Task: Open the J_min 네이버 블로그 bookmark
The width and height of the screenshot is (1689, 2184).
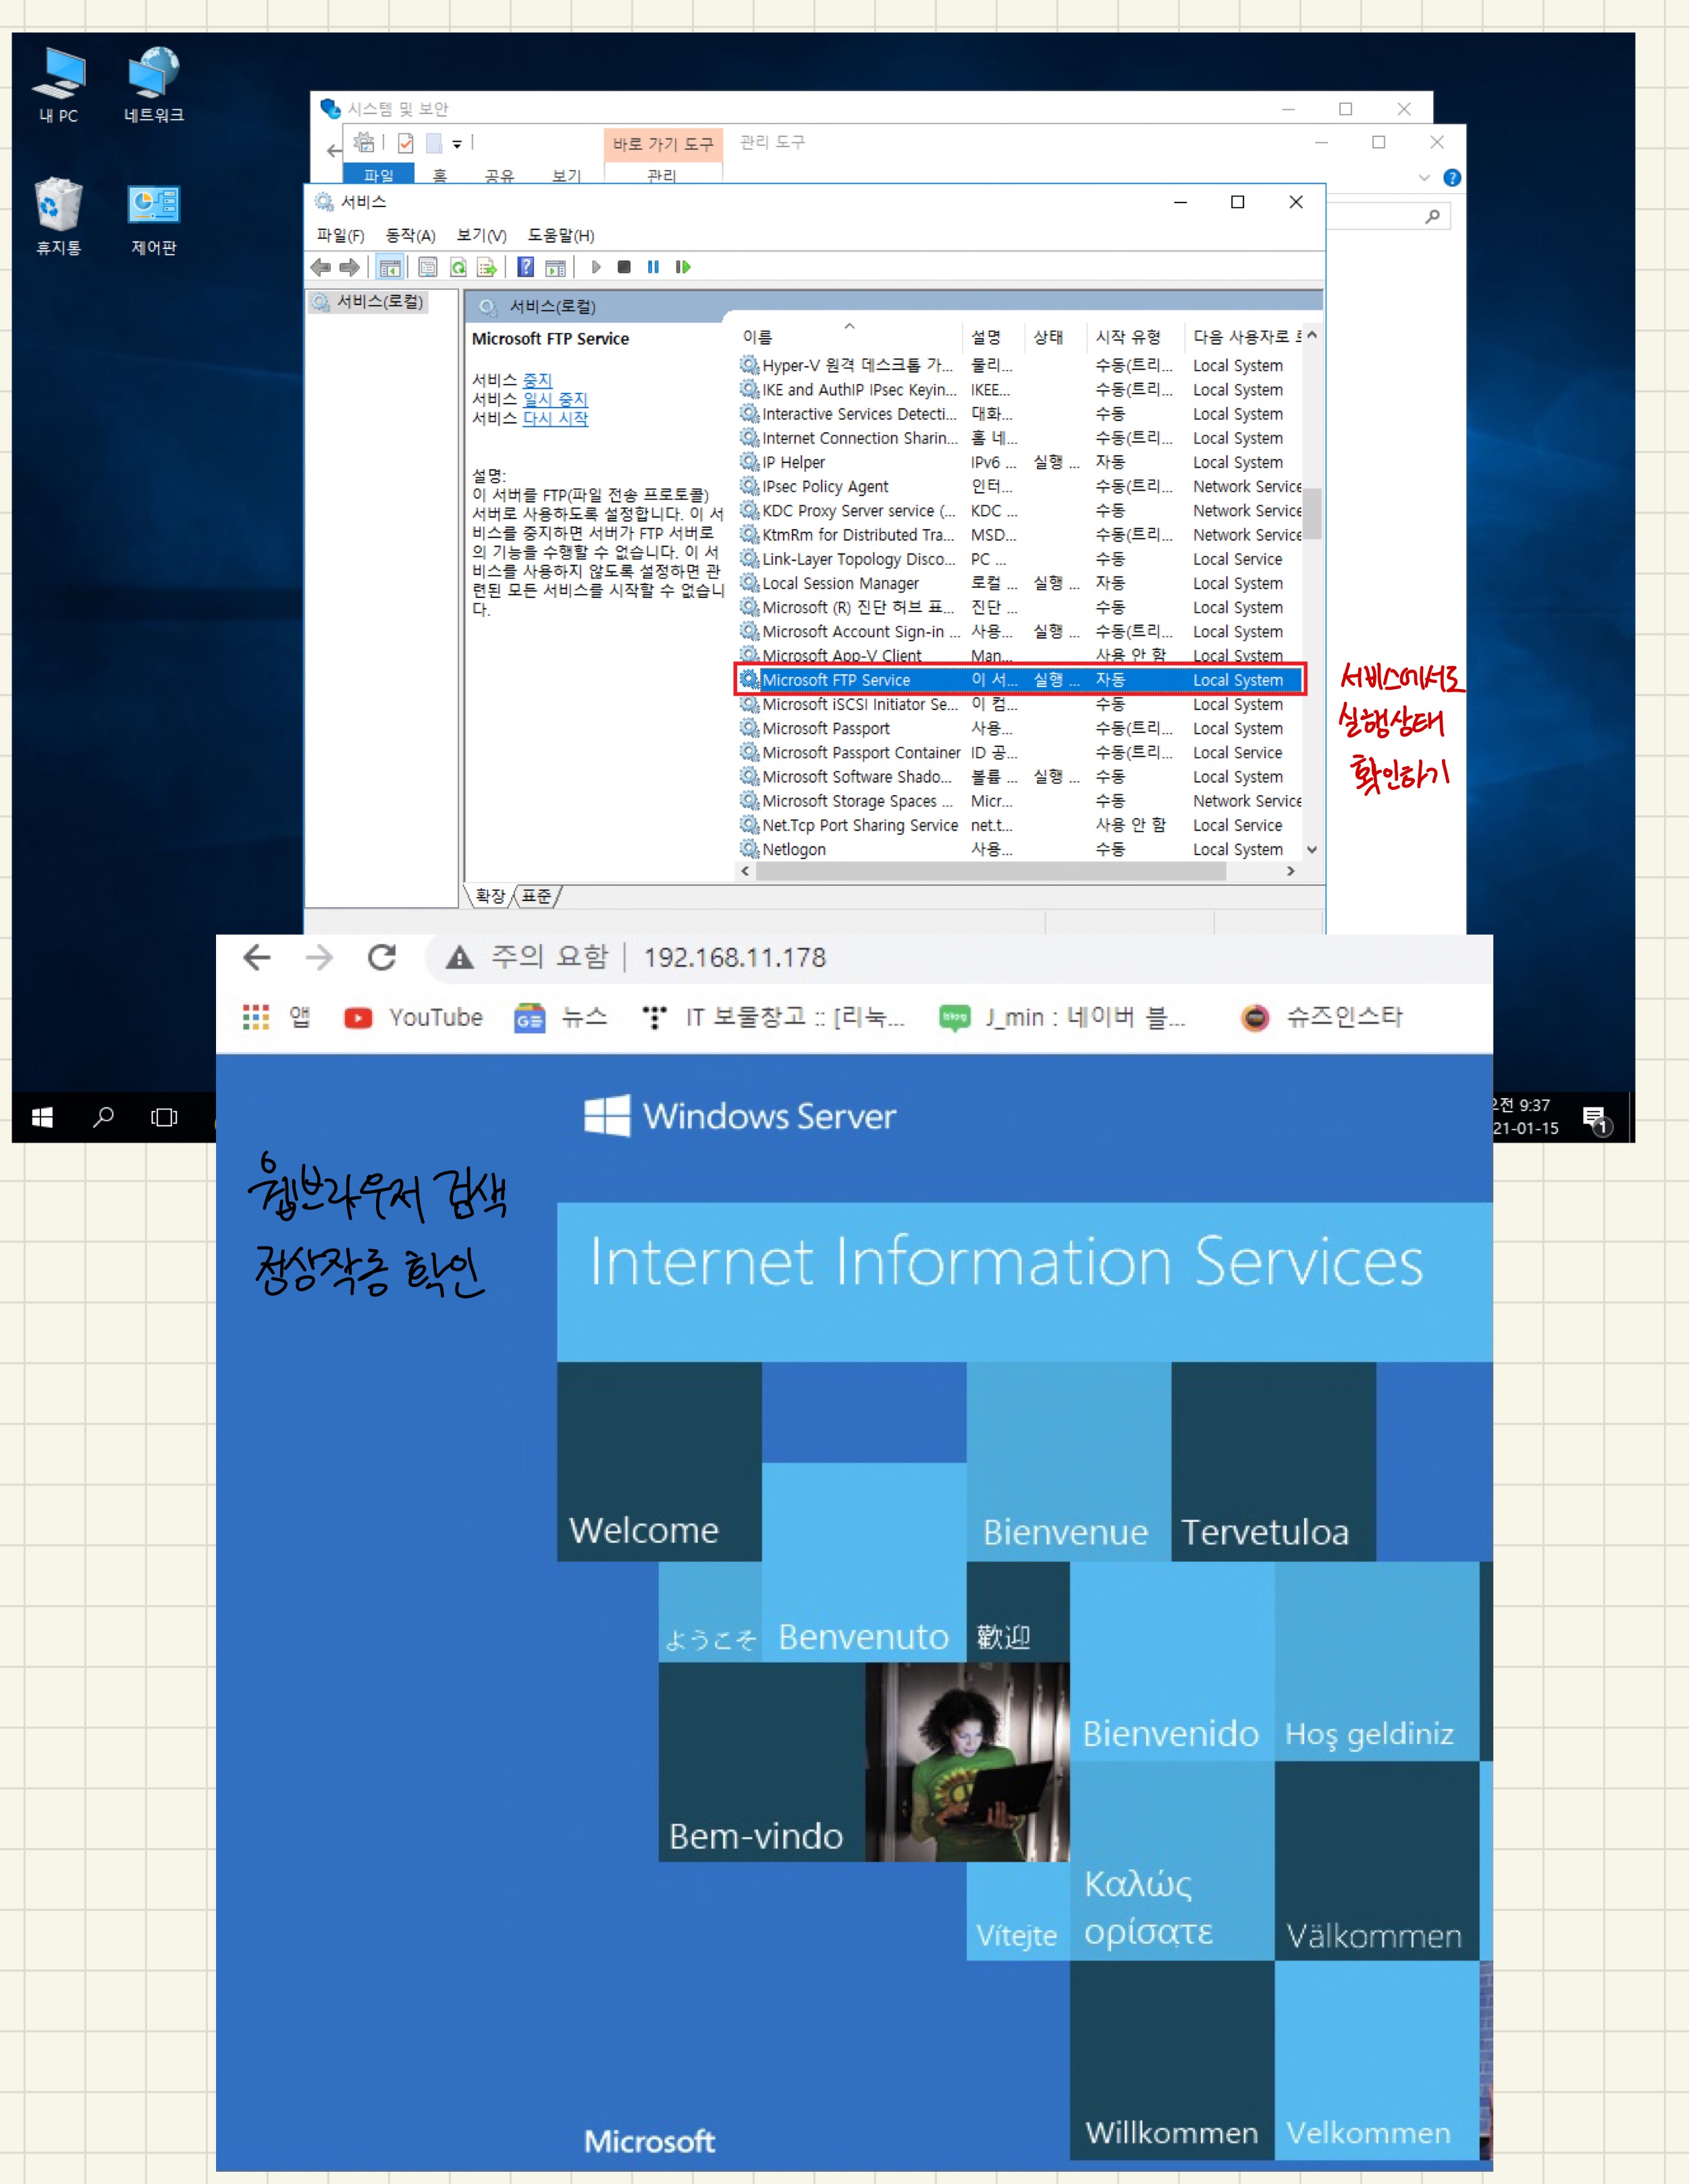Action: [x=1062, y=1017]
